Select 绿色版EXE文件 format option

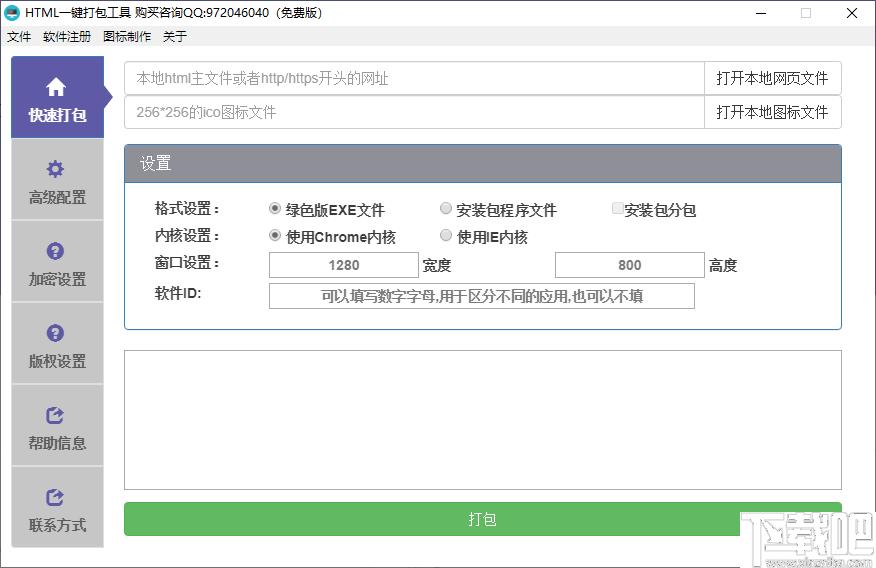click(275, 209)
